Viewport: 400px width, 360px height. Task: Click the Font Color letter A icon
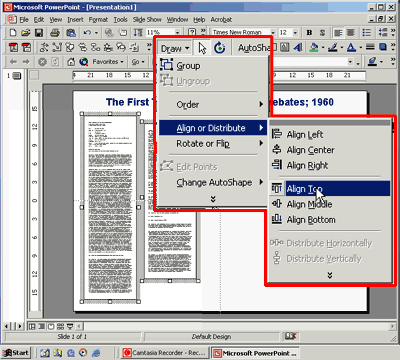(351, 47)
